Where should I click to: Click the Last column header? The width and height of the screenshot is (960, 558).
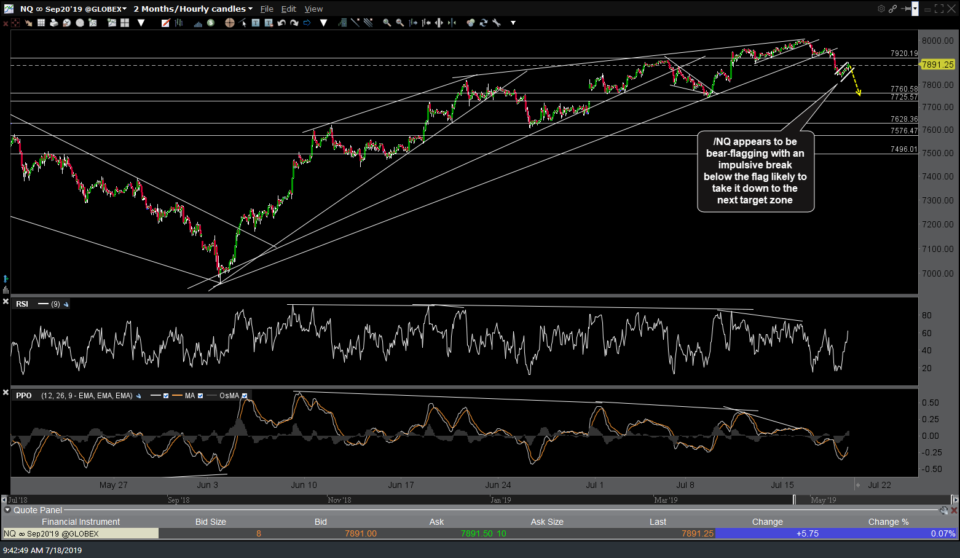pyautogui.click(x=658, y=522)
